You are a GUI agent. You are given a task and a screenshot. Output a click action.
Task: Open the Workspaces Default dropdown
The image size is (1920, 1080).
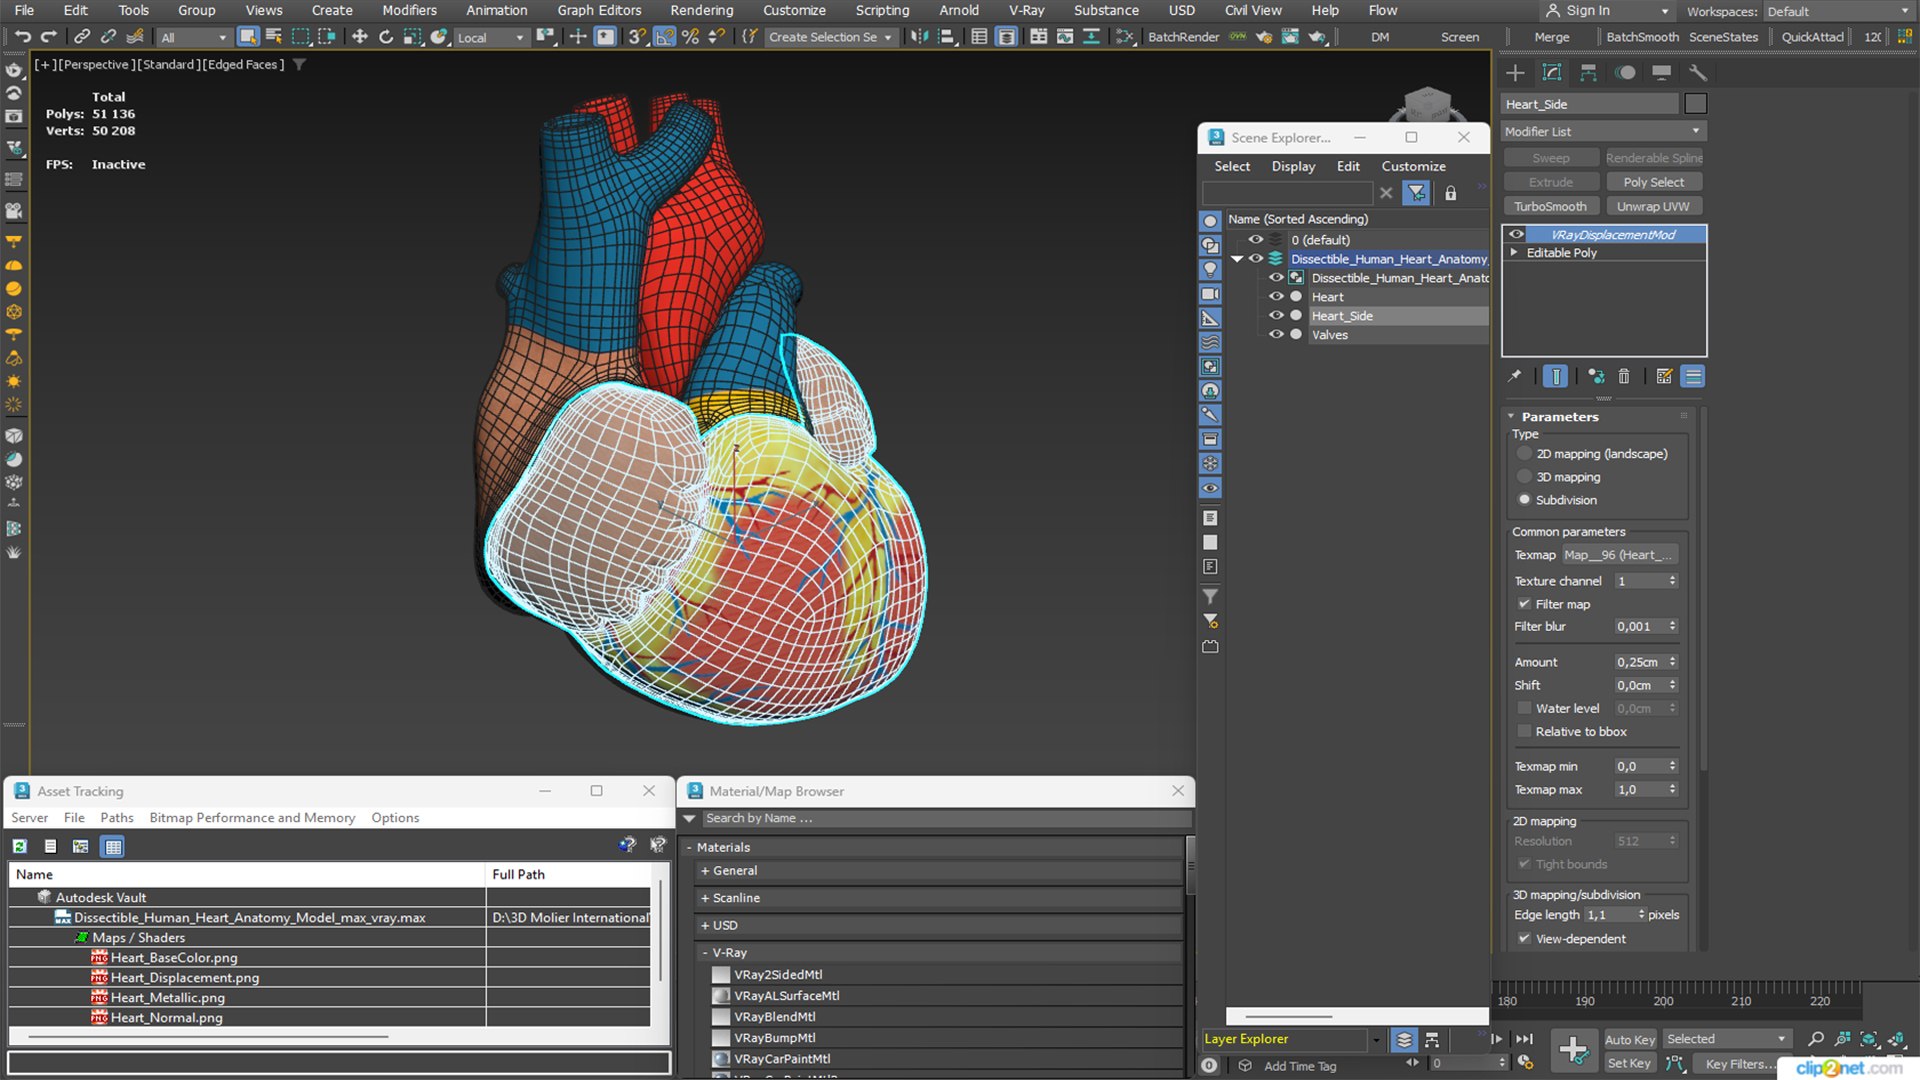click(1838, 12)
